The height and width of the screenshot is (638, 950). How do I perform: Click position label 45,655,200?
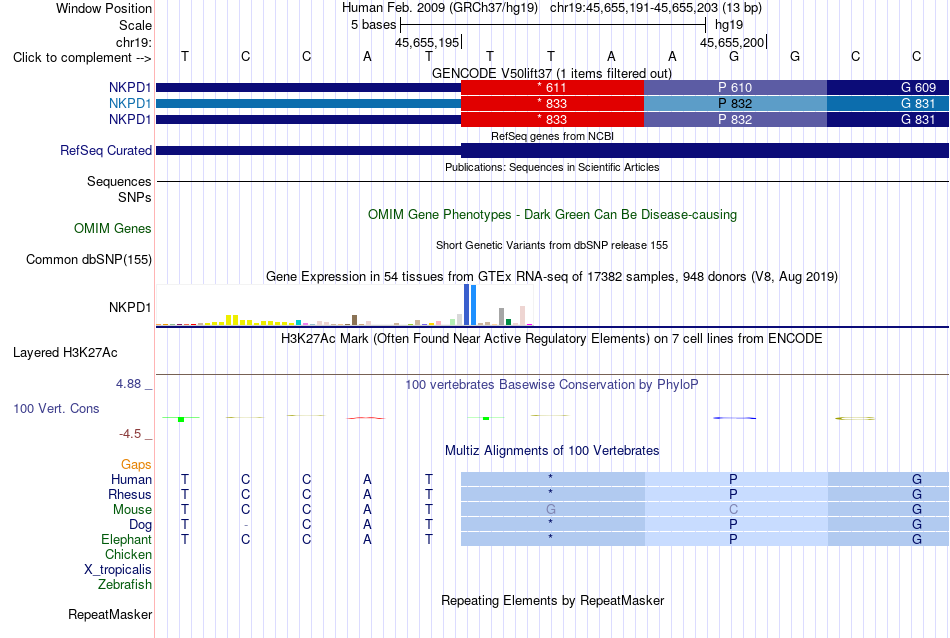coord(732,42)
